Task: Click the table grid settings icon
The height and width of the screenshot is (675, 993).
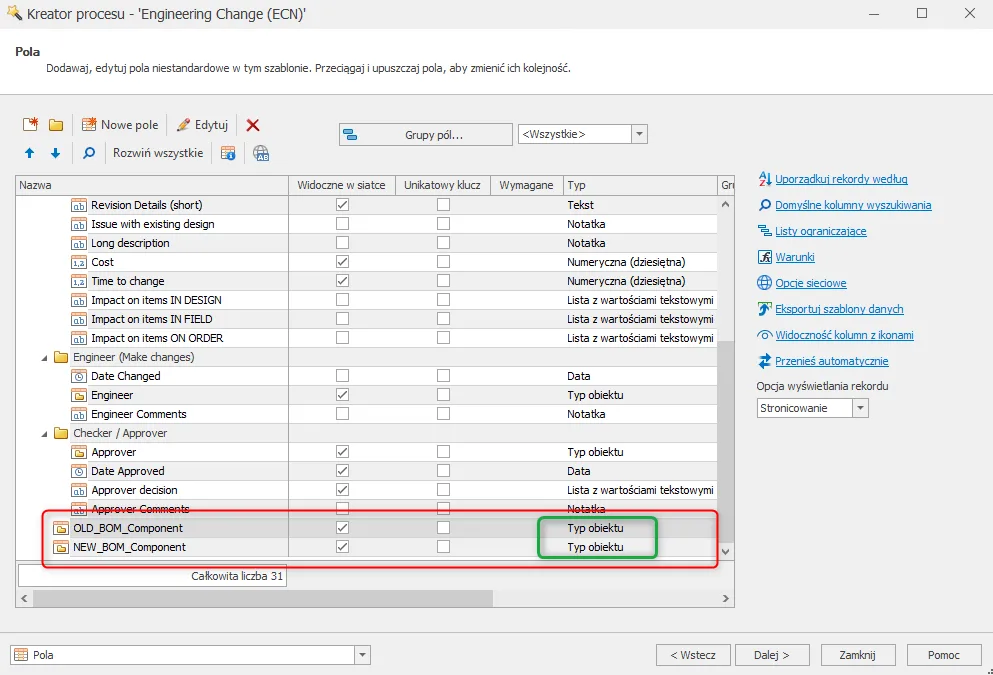Action: [228, 153]
